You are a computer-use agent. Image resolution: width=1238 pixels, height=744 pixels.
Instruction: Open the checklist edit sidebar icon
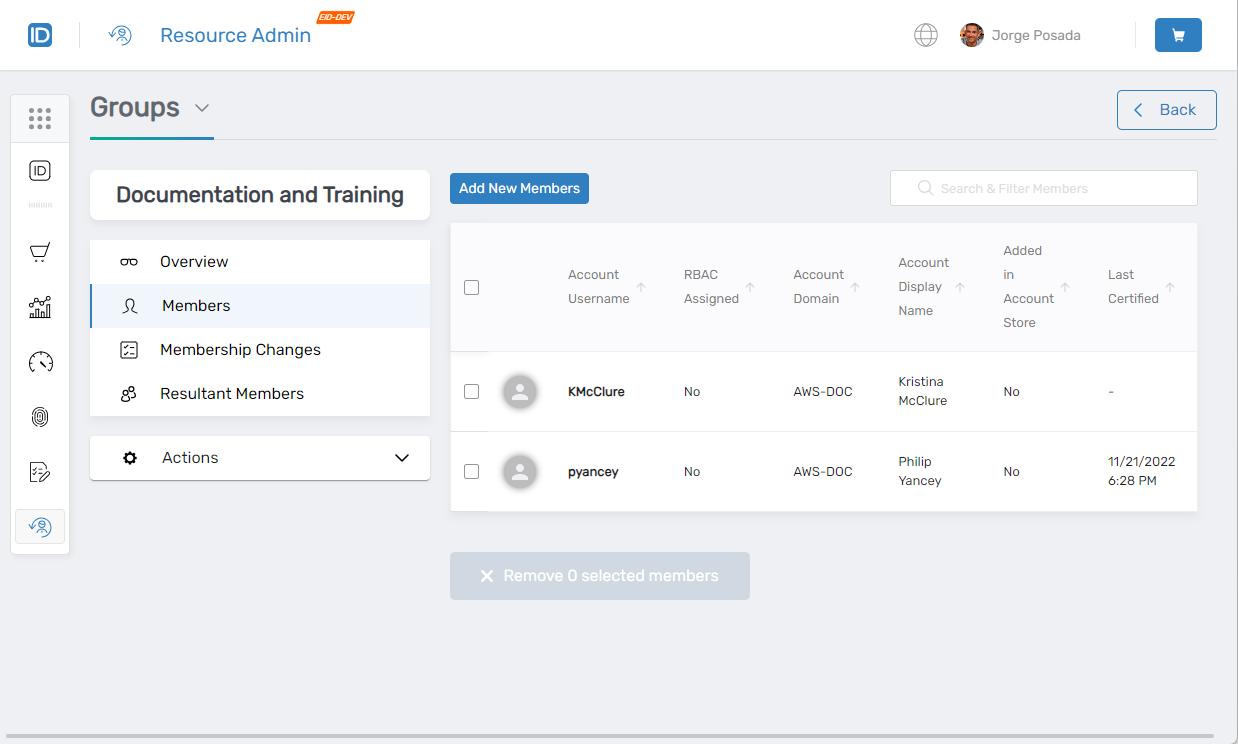tap(40, 472)
